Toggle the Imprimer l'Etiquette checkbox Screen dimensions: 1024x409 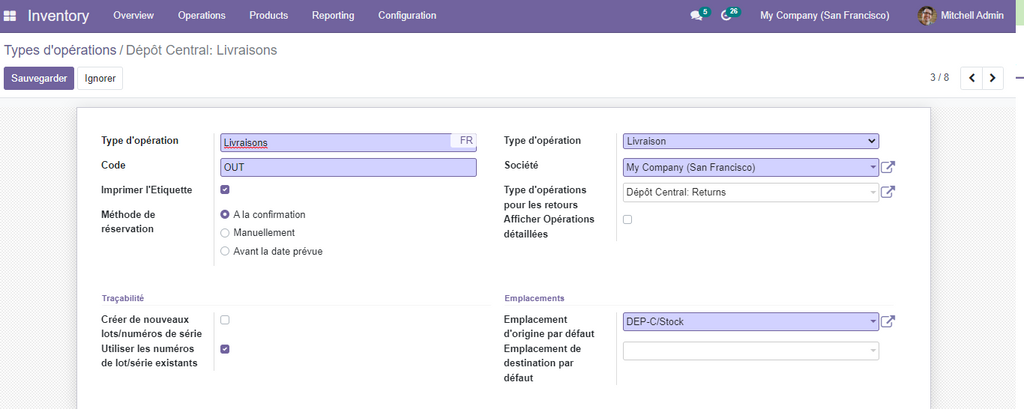point(225,190)
